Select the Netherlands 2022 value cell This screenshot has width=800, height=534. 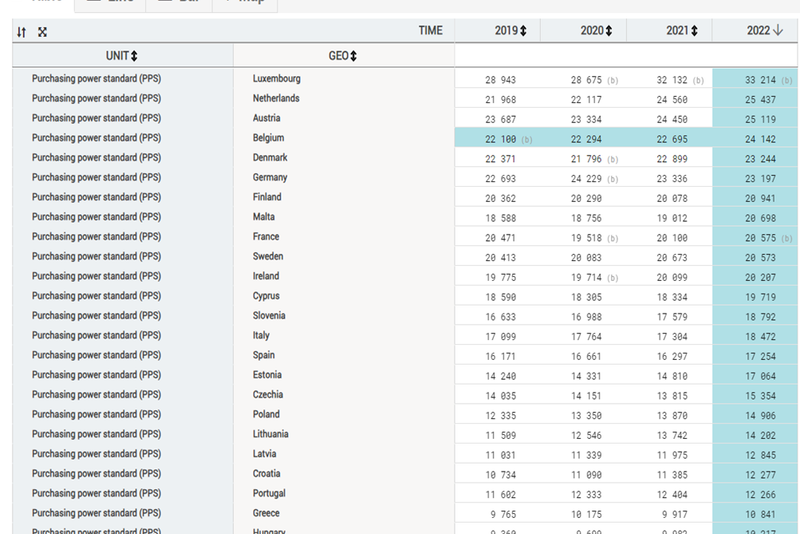(x=755, y=99)
